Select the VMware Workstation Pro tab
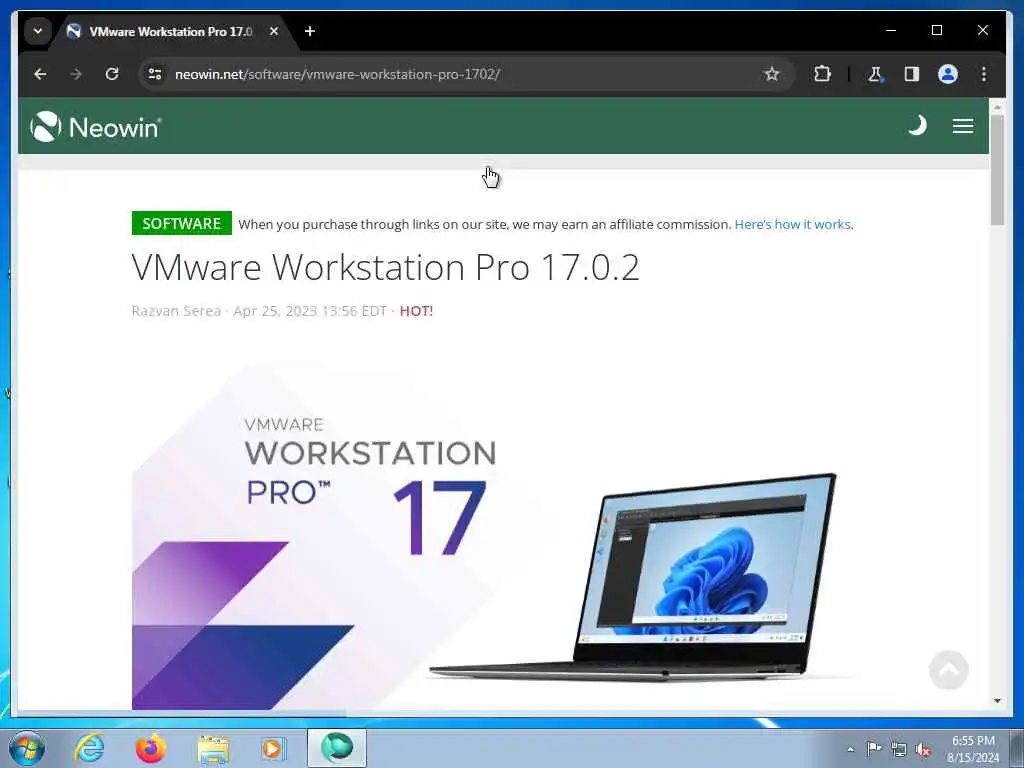Screen dimensions: 1024x768 pos(173,31)
